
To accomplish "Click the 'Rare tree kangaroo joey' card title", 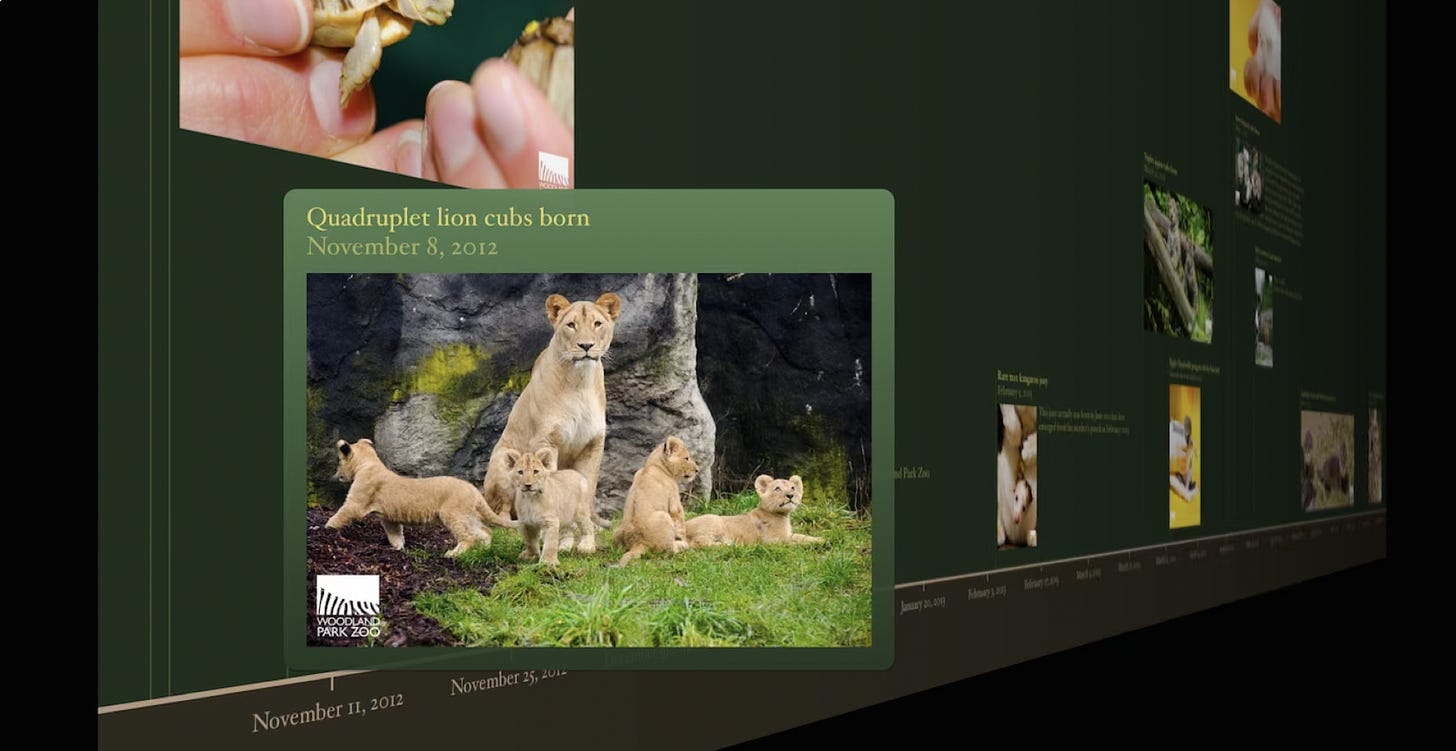I will click(1021, 375).
